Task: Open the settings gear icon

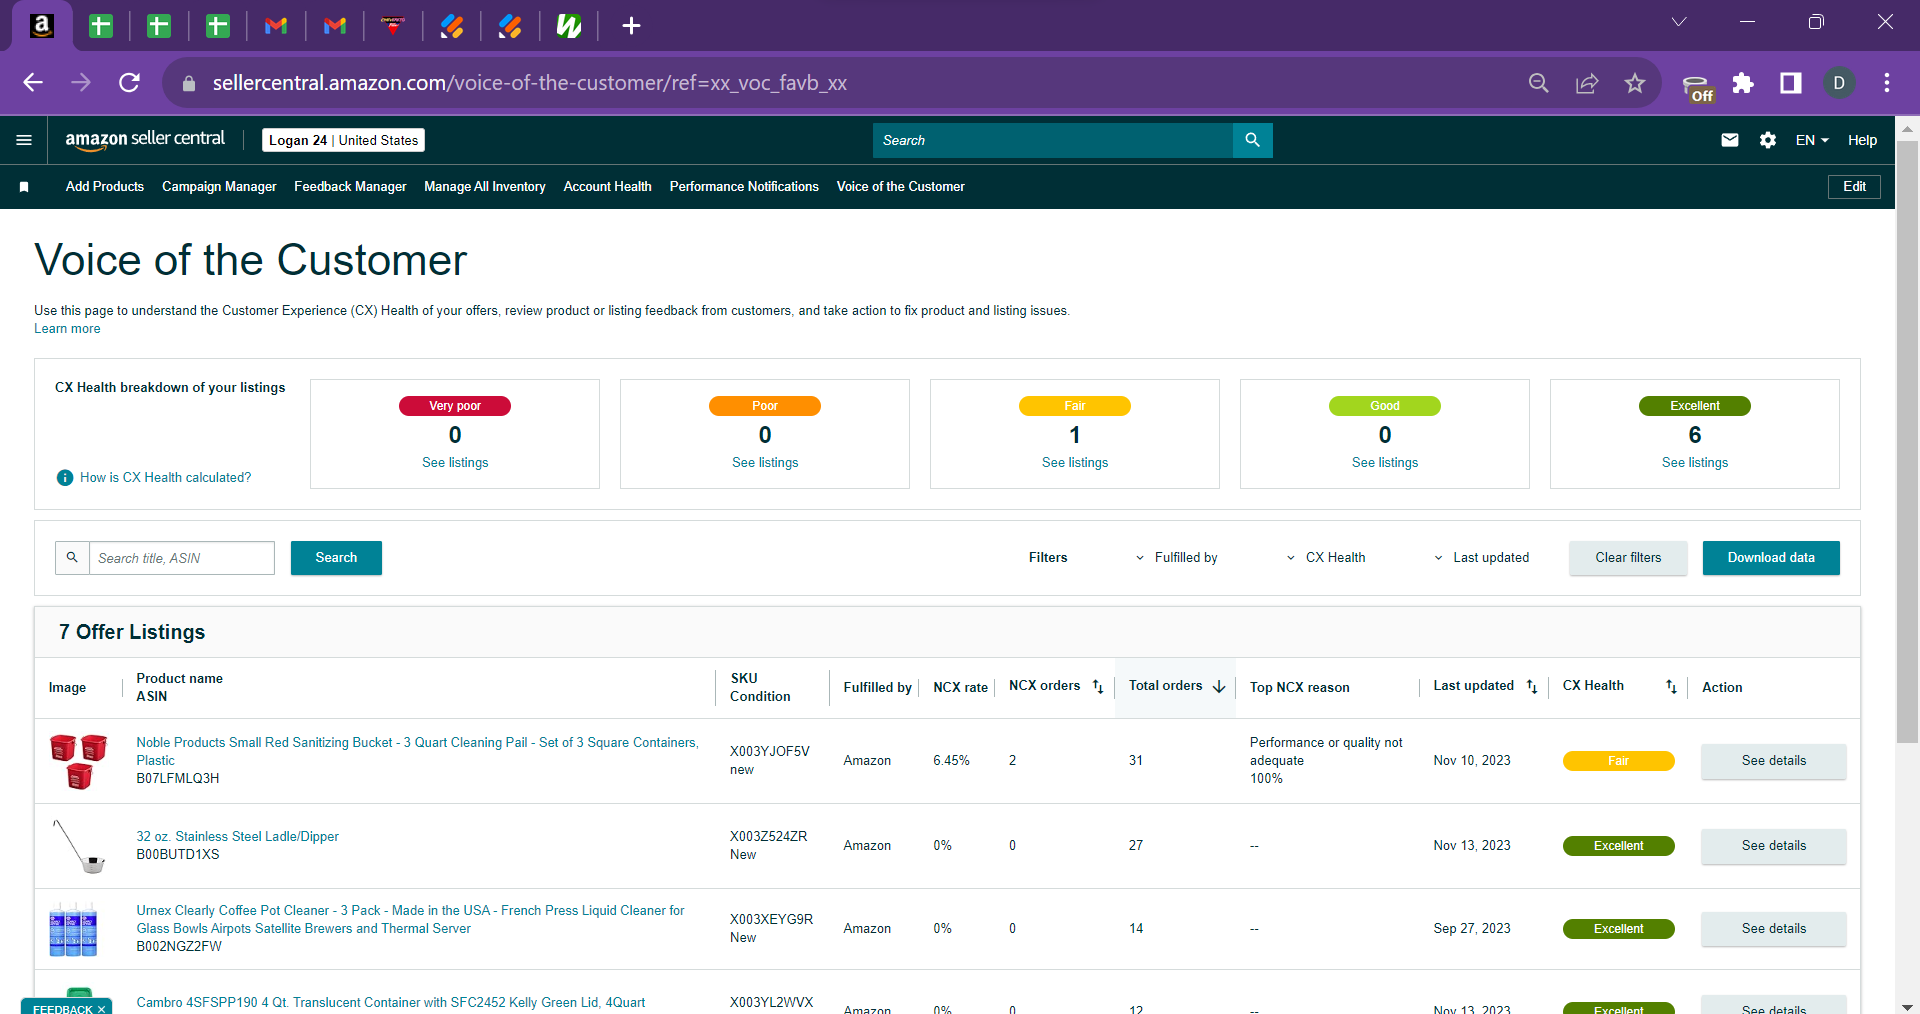Action: (x=1768, y=140)
